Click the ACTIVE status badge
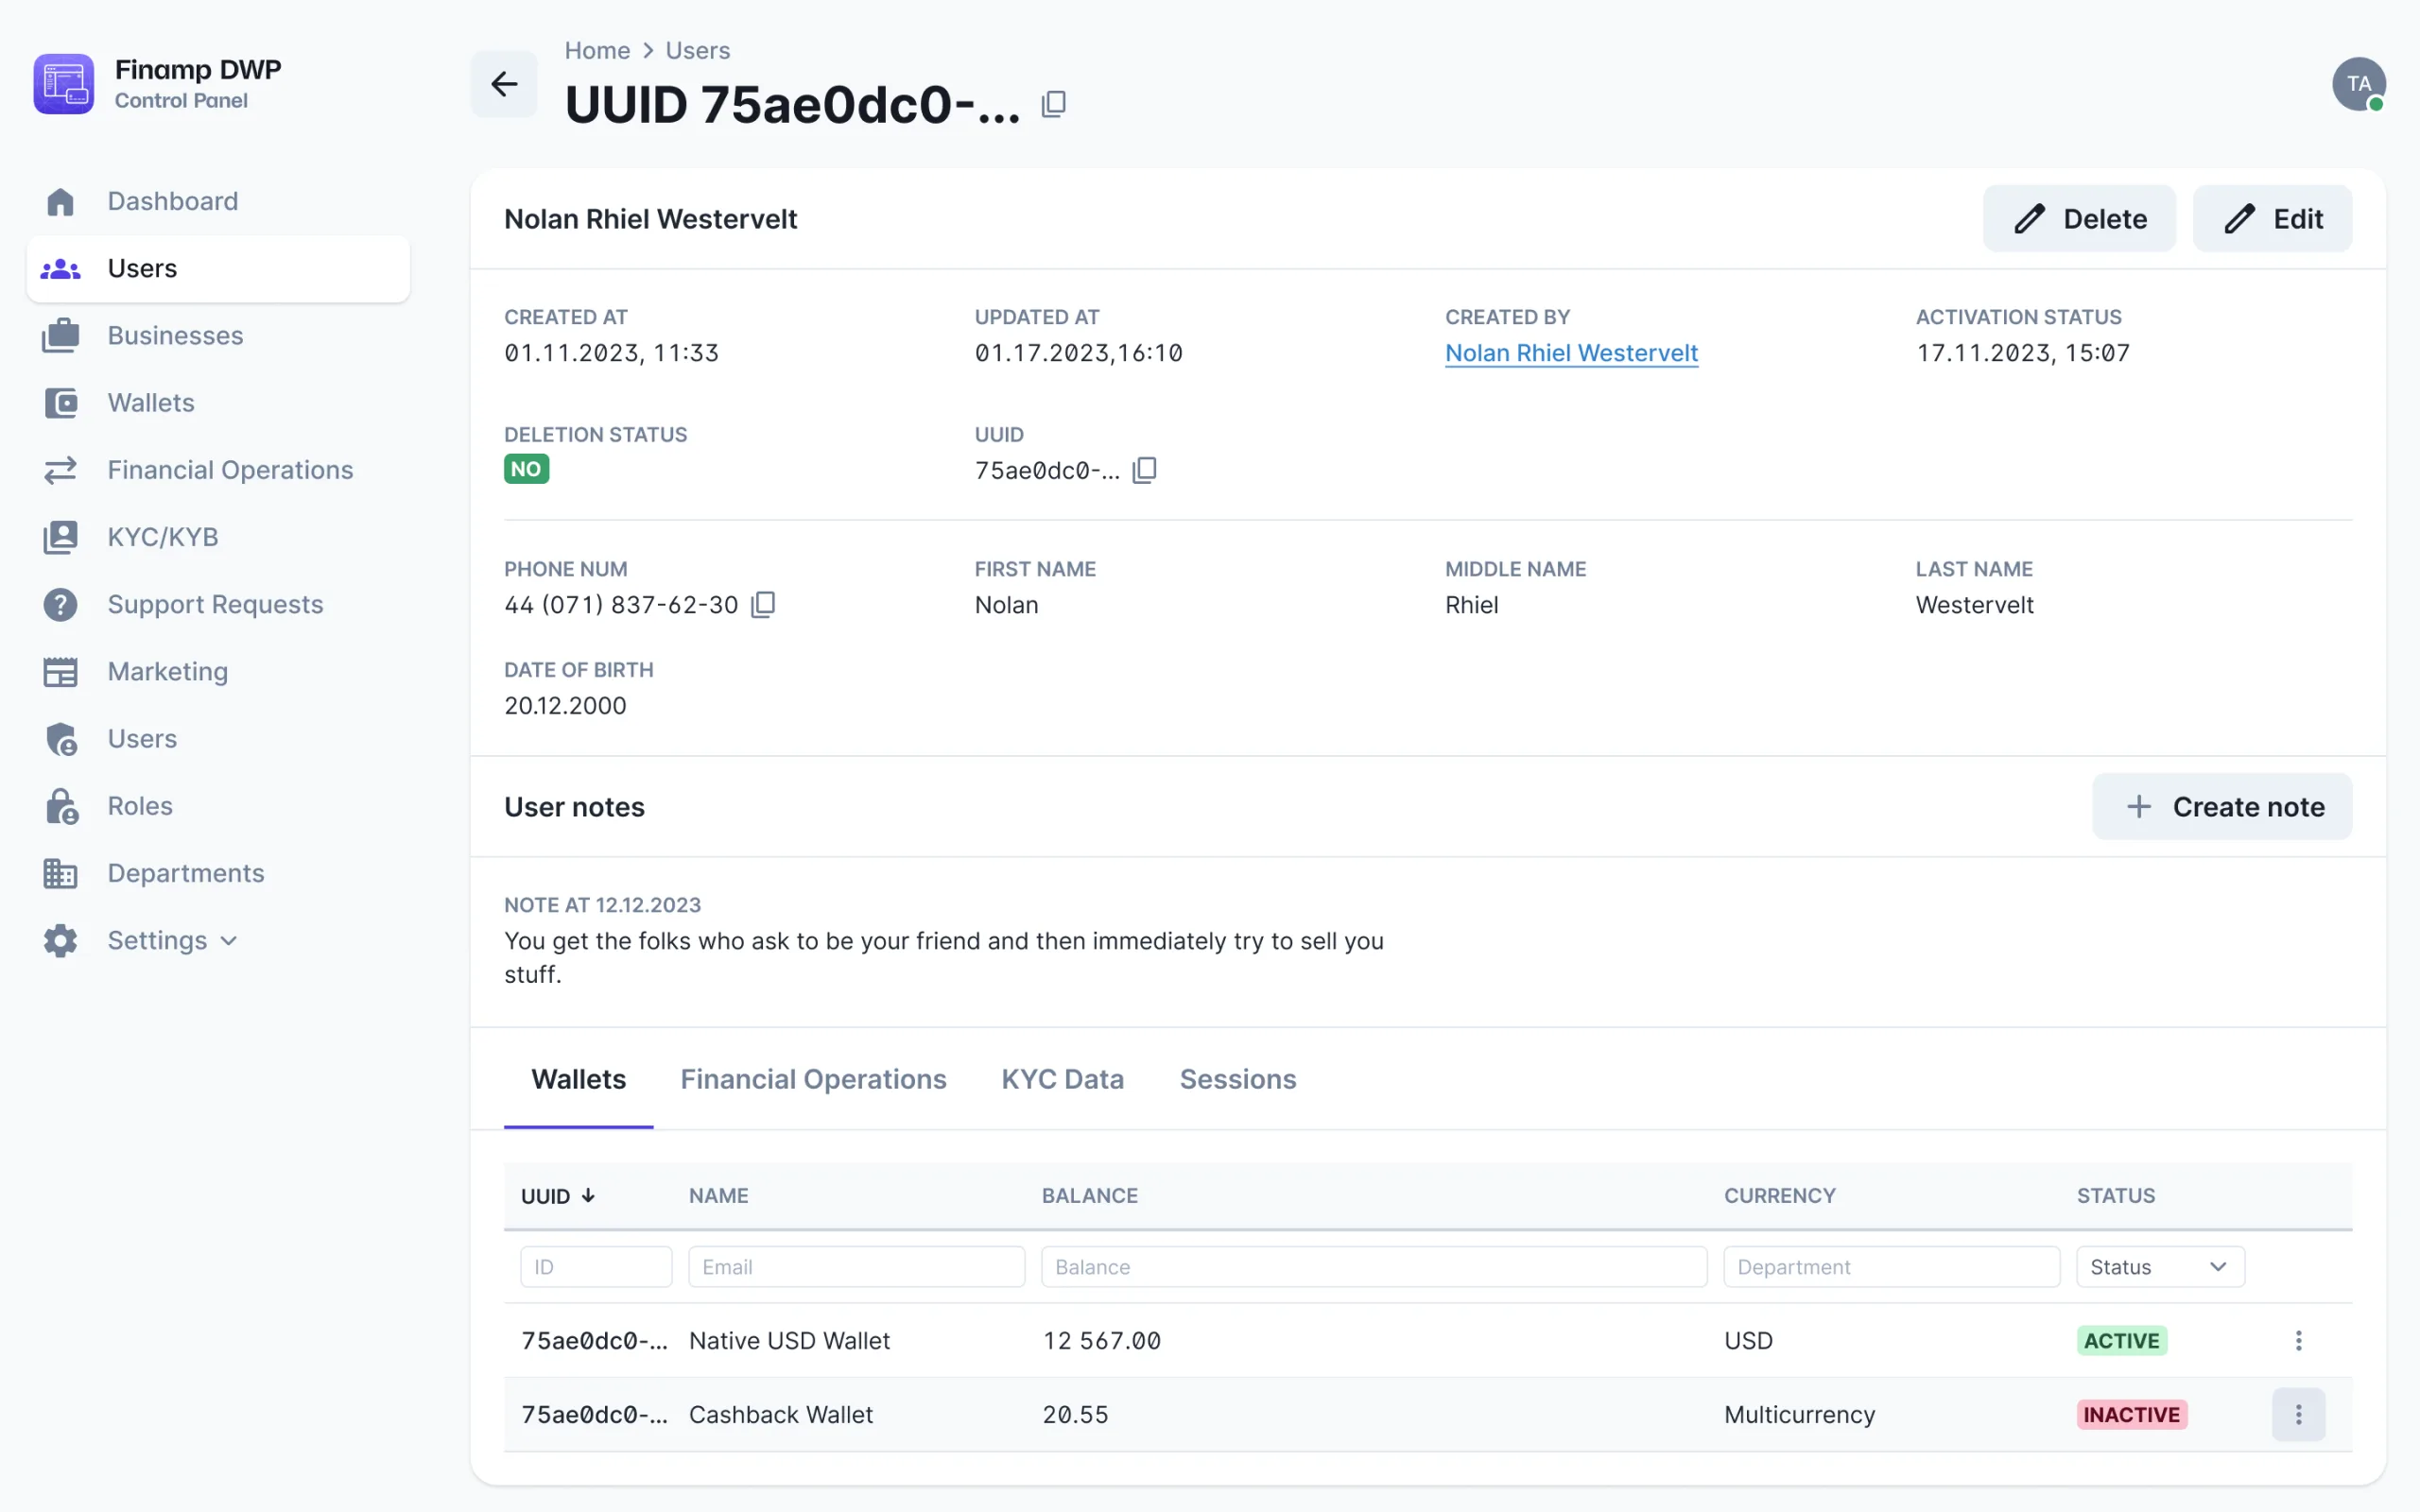This screenshot has width=2420, height=1512. point(2122,1341)
